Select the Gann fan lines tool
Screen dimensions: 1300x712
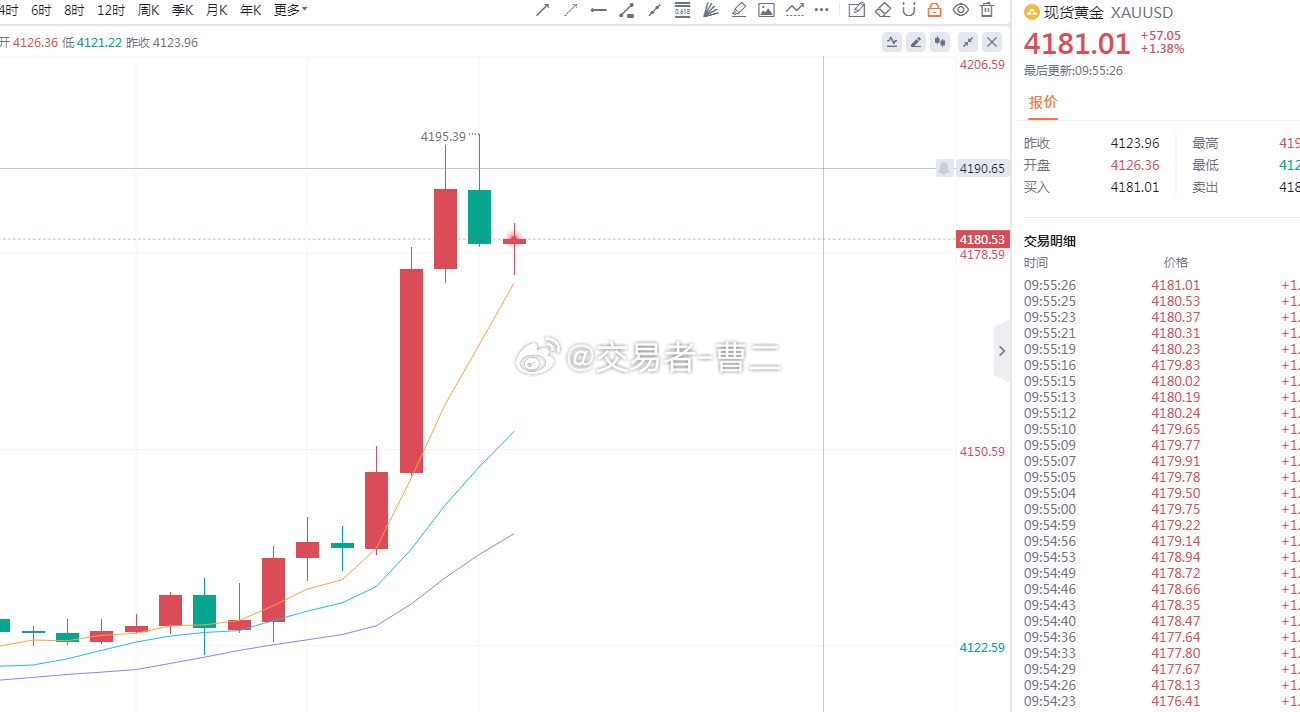711,10
